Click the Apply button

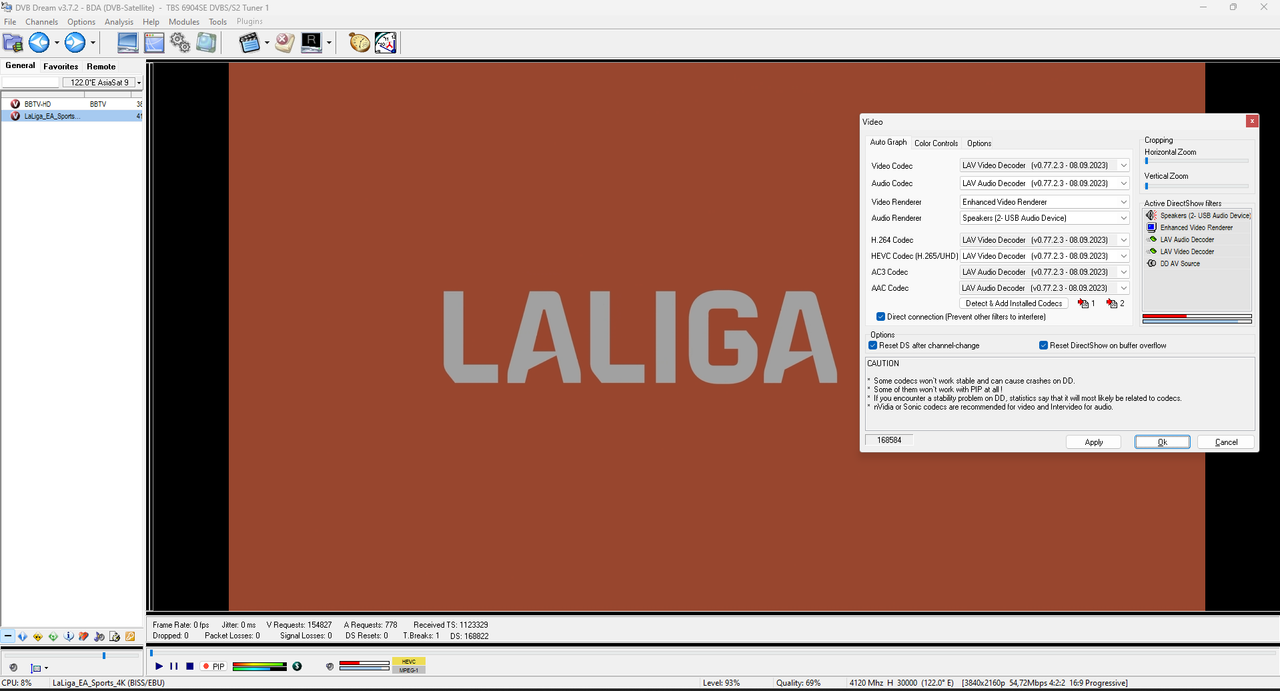pos(1094,442)
